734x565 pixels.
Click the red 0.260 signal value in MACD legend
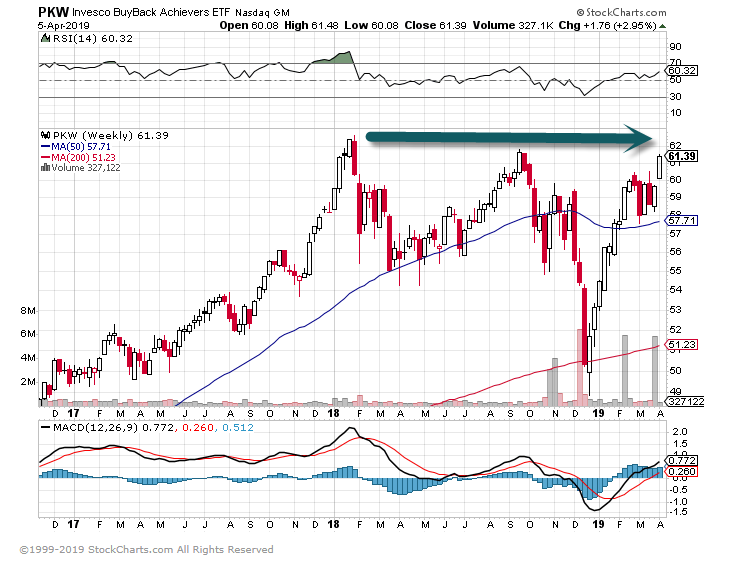pyautogui.click(x=198, y=427)
